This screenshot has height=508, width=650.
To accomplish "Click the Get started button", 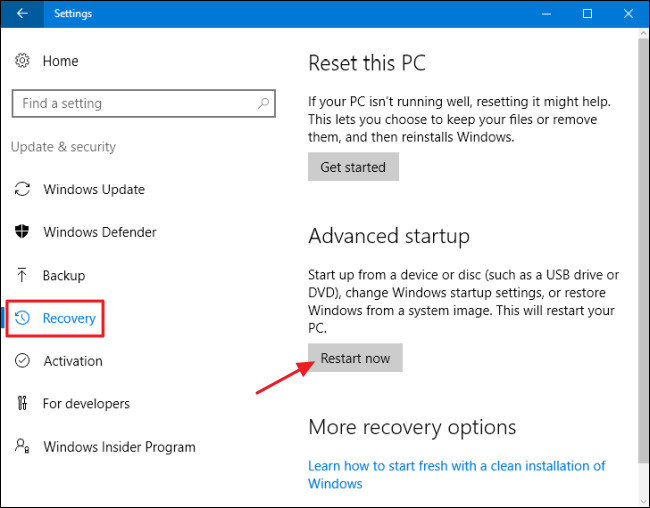I will 353,167.
